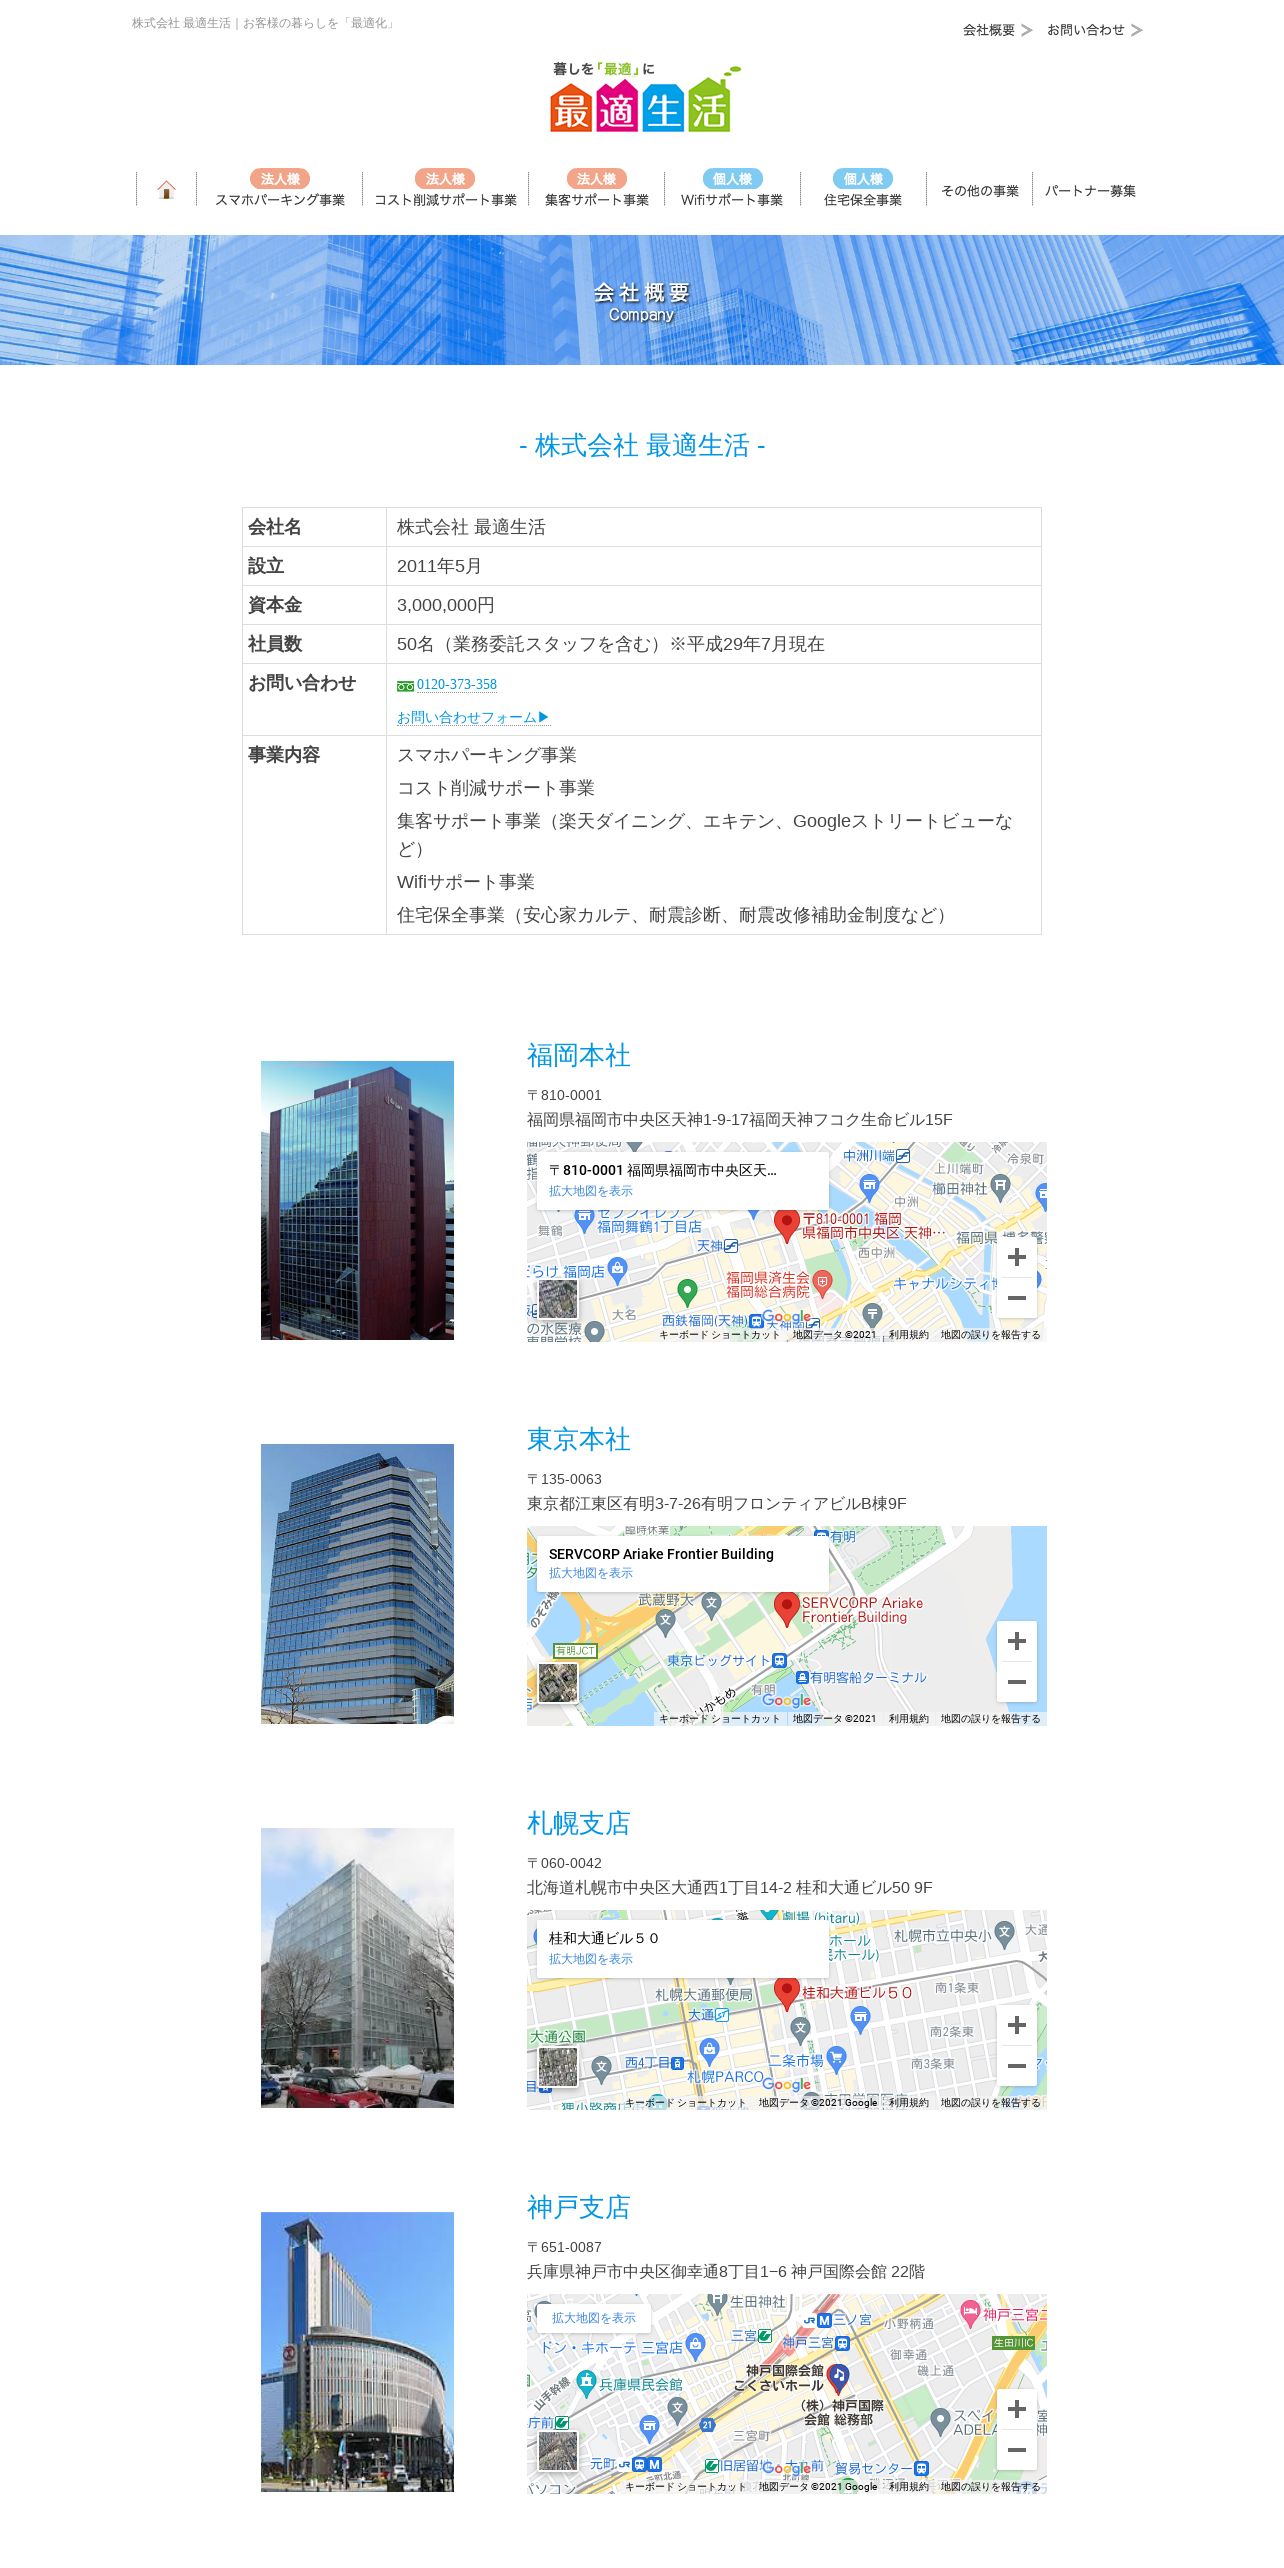
Task: Click 利用規約 on the Kobe map
Action: [x=908, y=2487]
